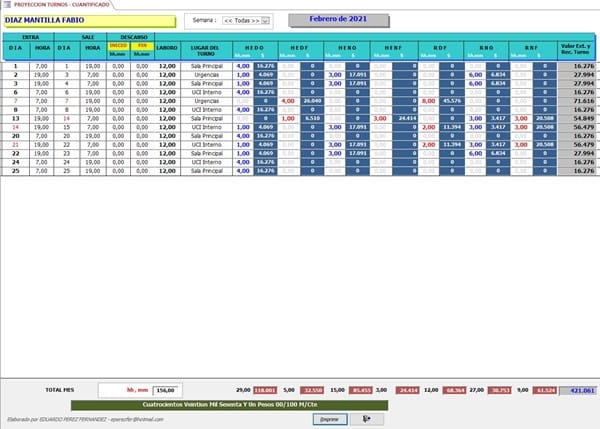The image size is (600, 429).
Task: Click the 71.616 row total
Action: coord(576,101)
